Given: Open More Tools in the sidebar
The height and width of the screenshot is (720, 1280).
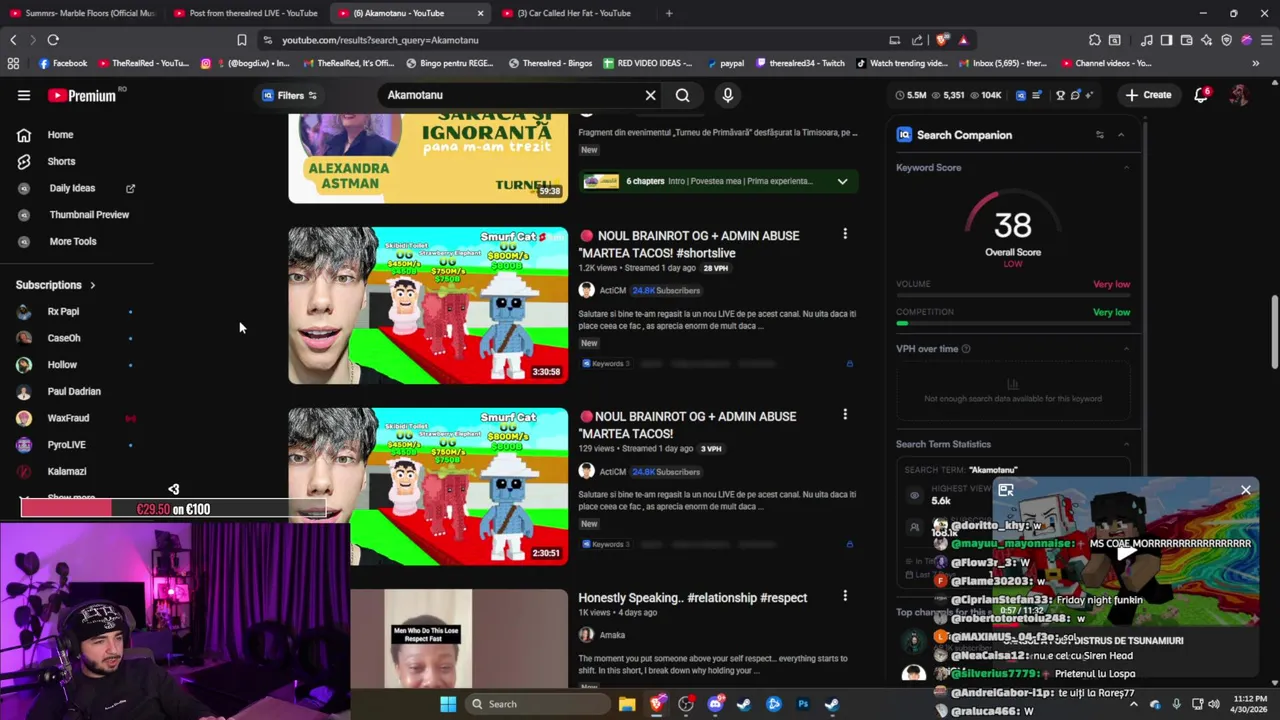Looking at the screenshot, I should (x=73, y=241).
